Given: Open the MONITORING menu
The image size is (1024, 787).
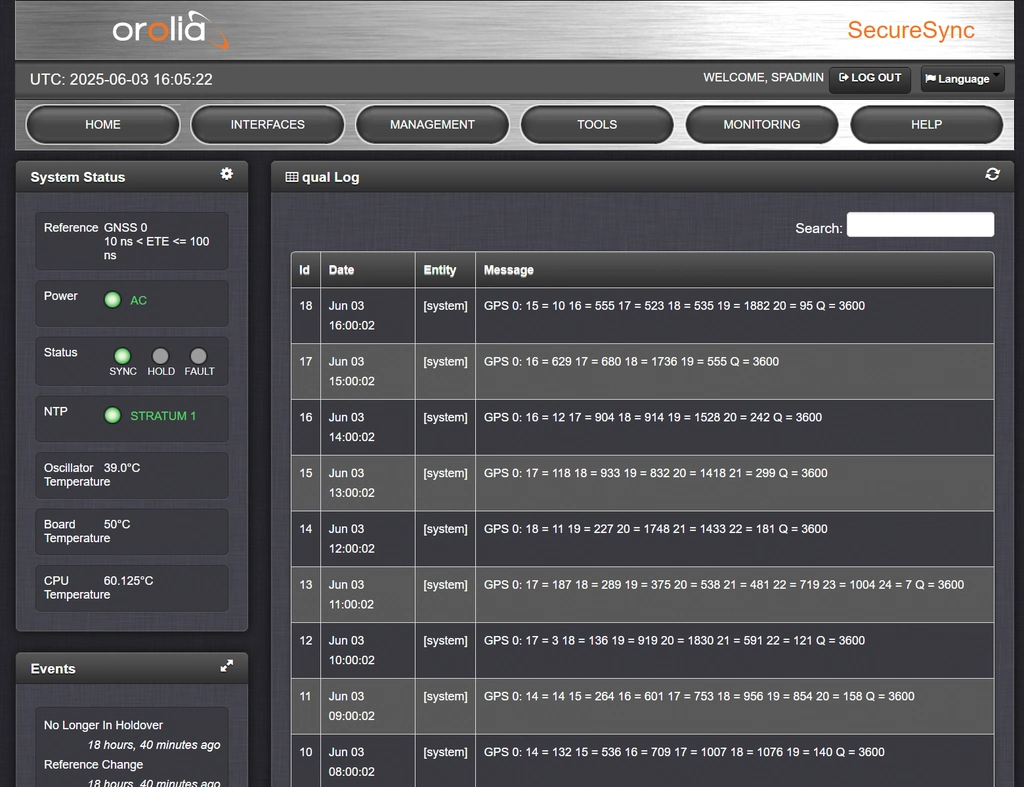Looking at the screenshot, I should 761,124.
